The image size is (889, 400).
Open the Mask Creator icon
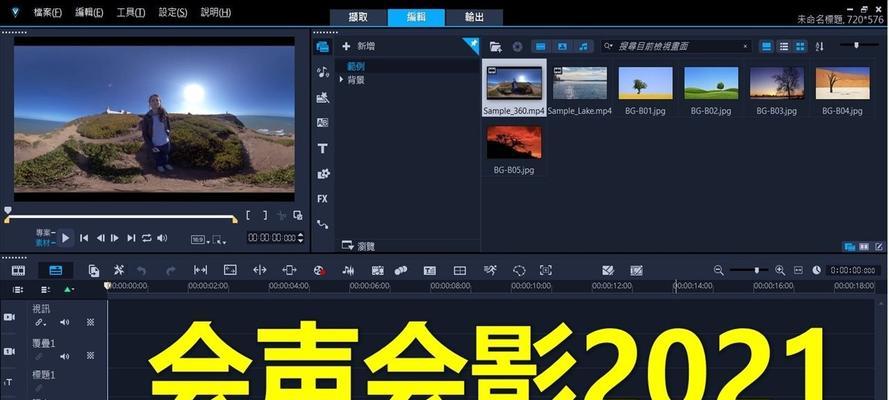pos(519,270)
